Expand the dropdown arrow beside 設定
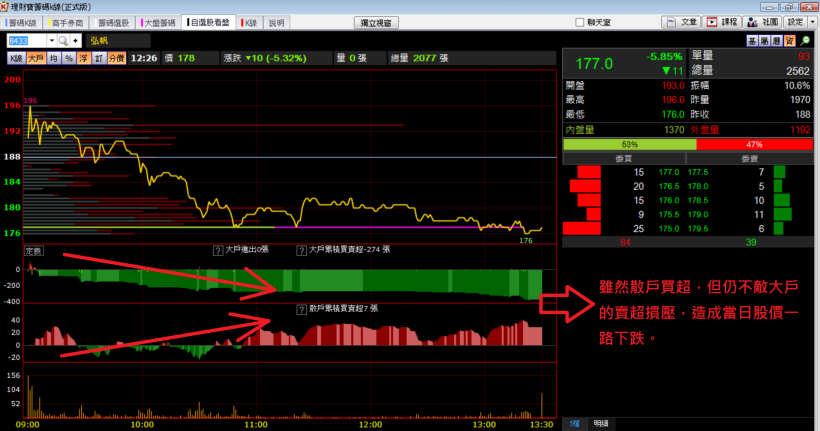This screenshot has height=431, width=820. tap(813, 22)
